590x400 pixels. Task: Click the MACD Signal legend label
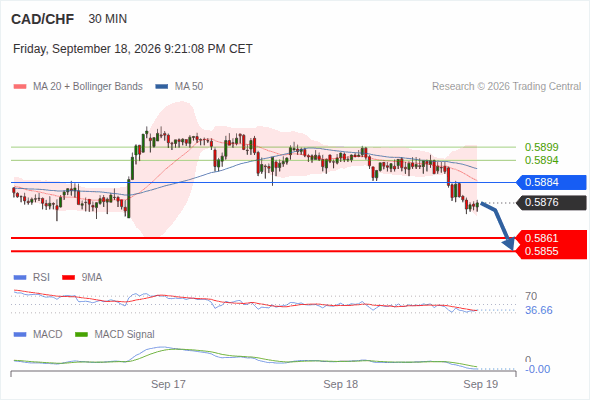pos(125,335)
